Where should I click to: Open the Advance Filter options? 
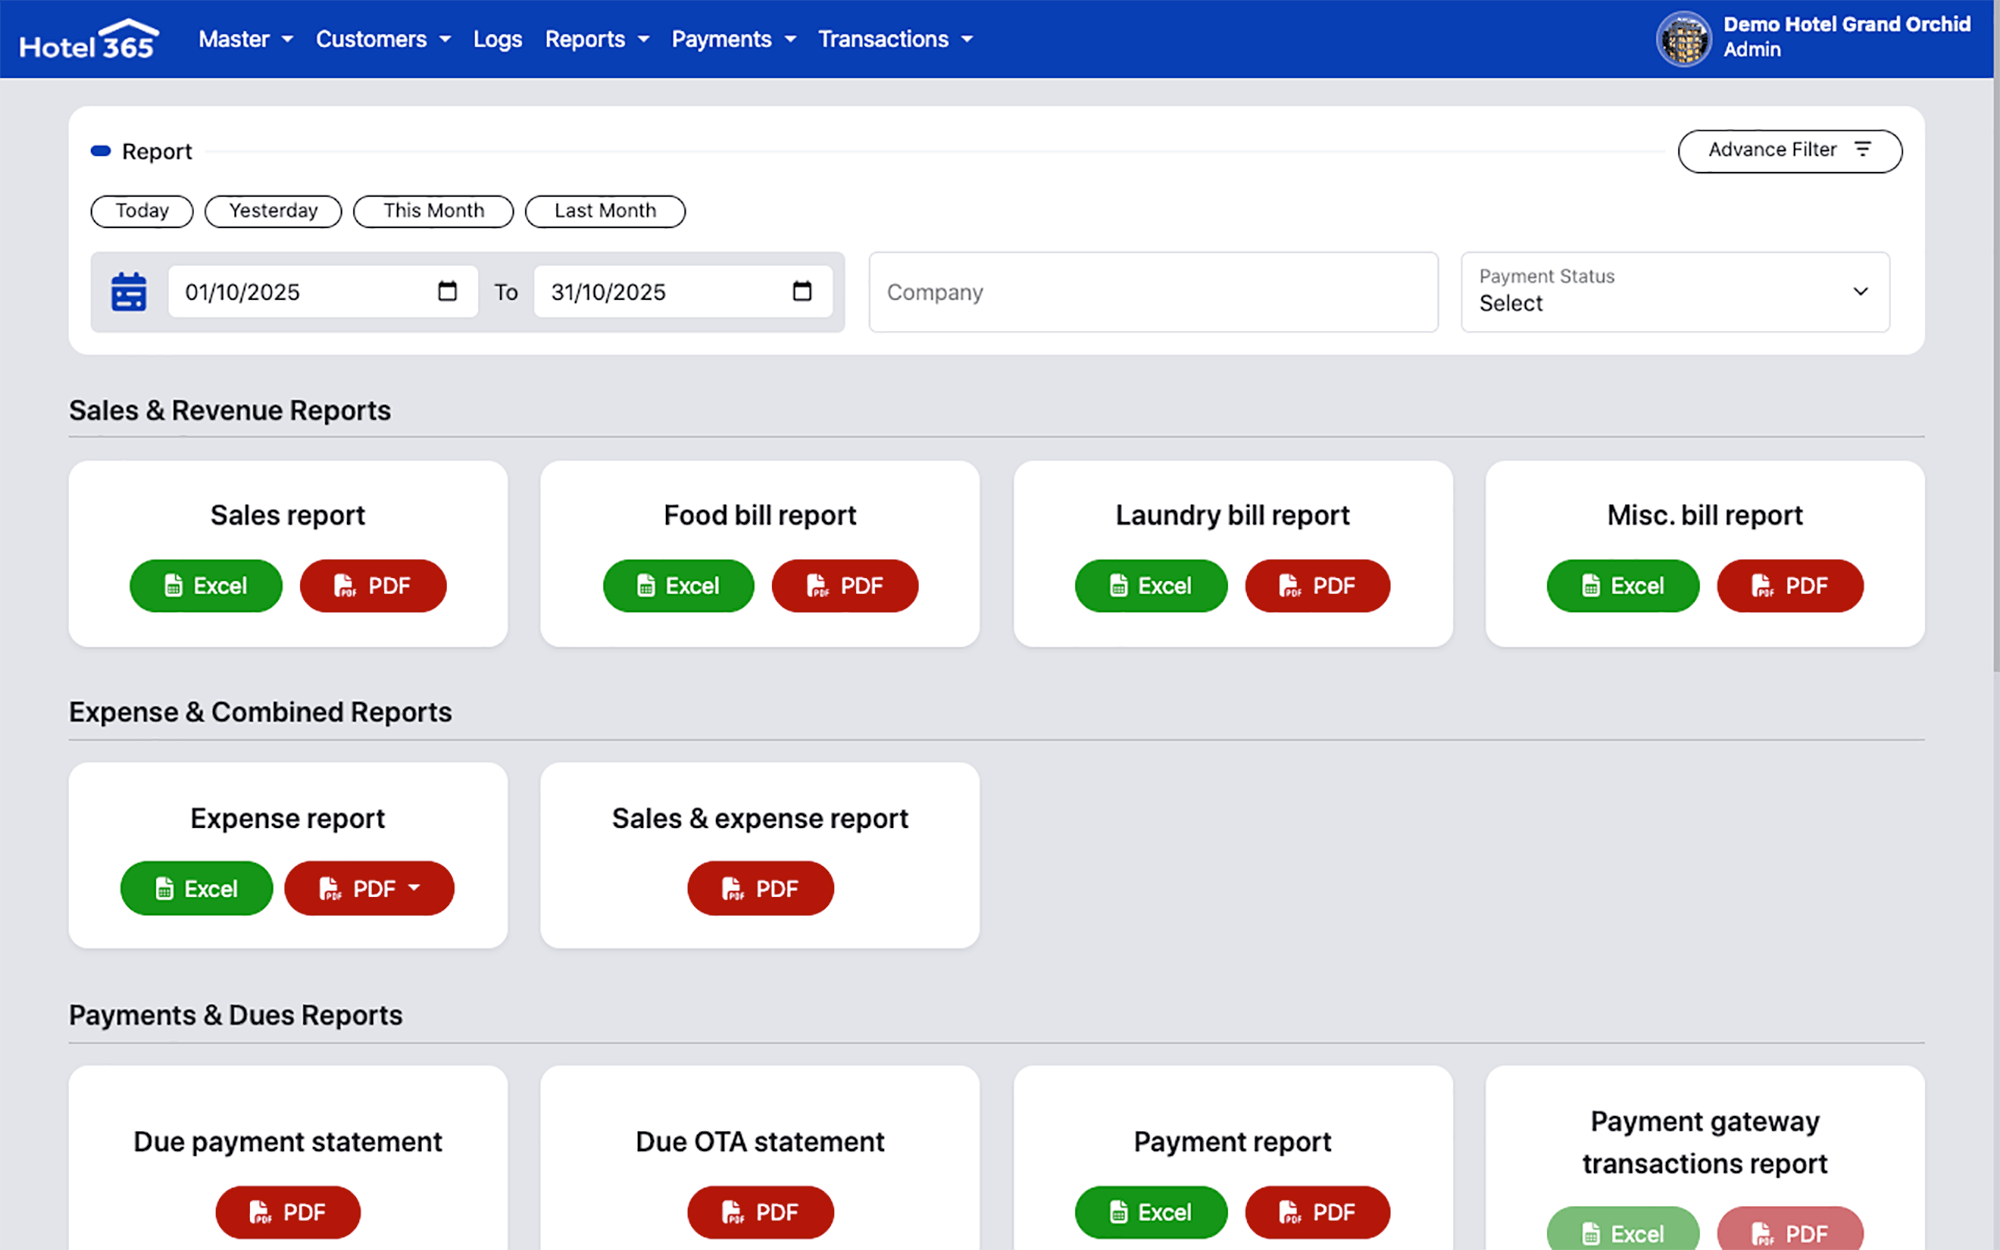(1789, 150)
